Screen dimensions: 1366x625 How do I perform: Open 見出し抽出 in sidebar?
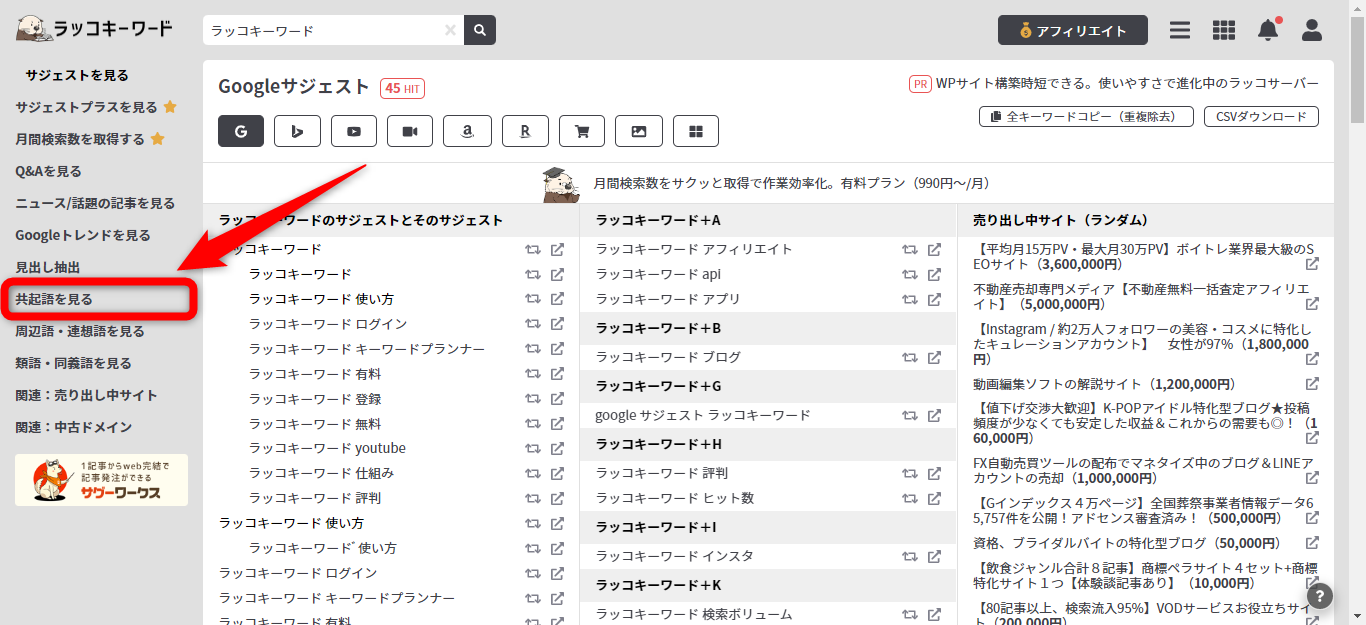(48, 267)
